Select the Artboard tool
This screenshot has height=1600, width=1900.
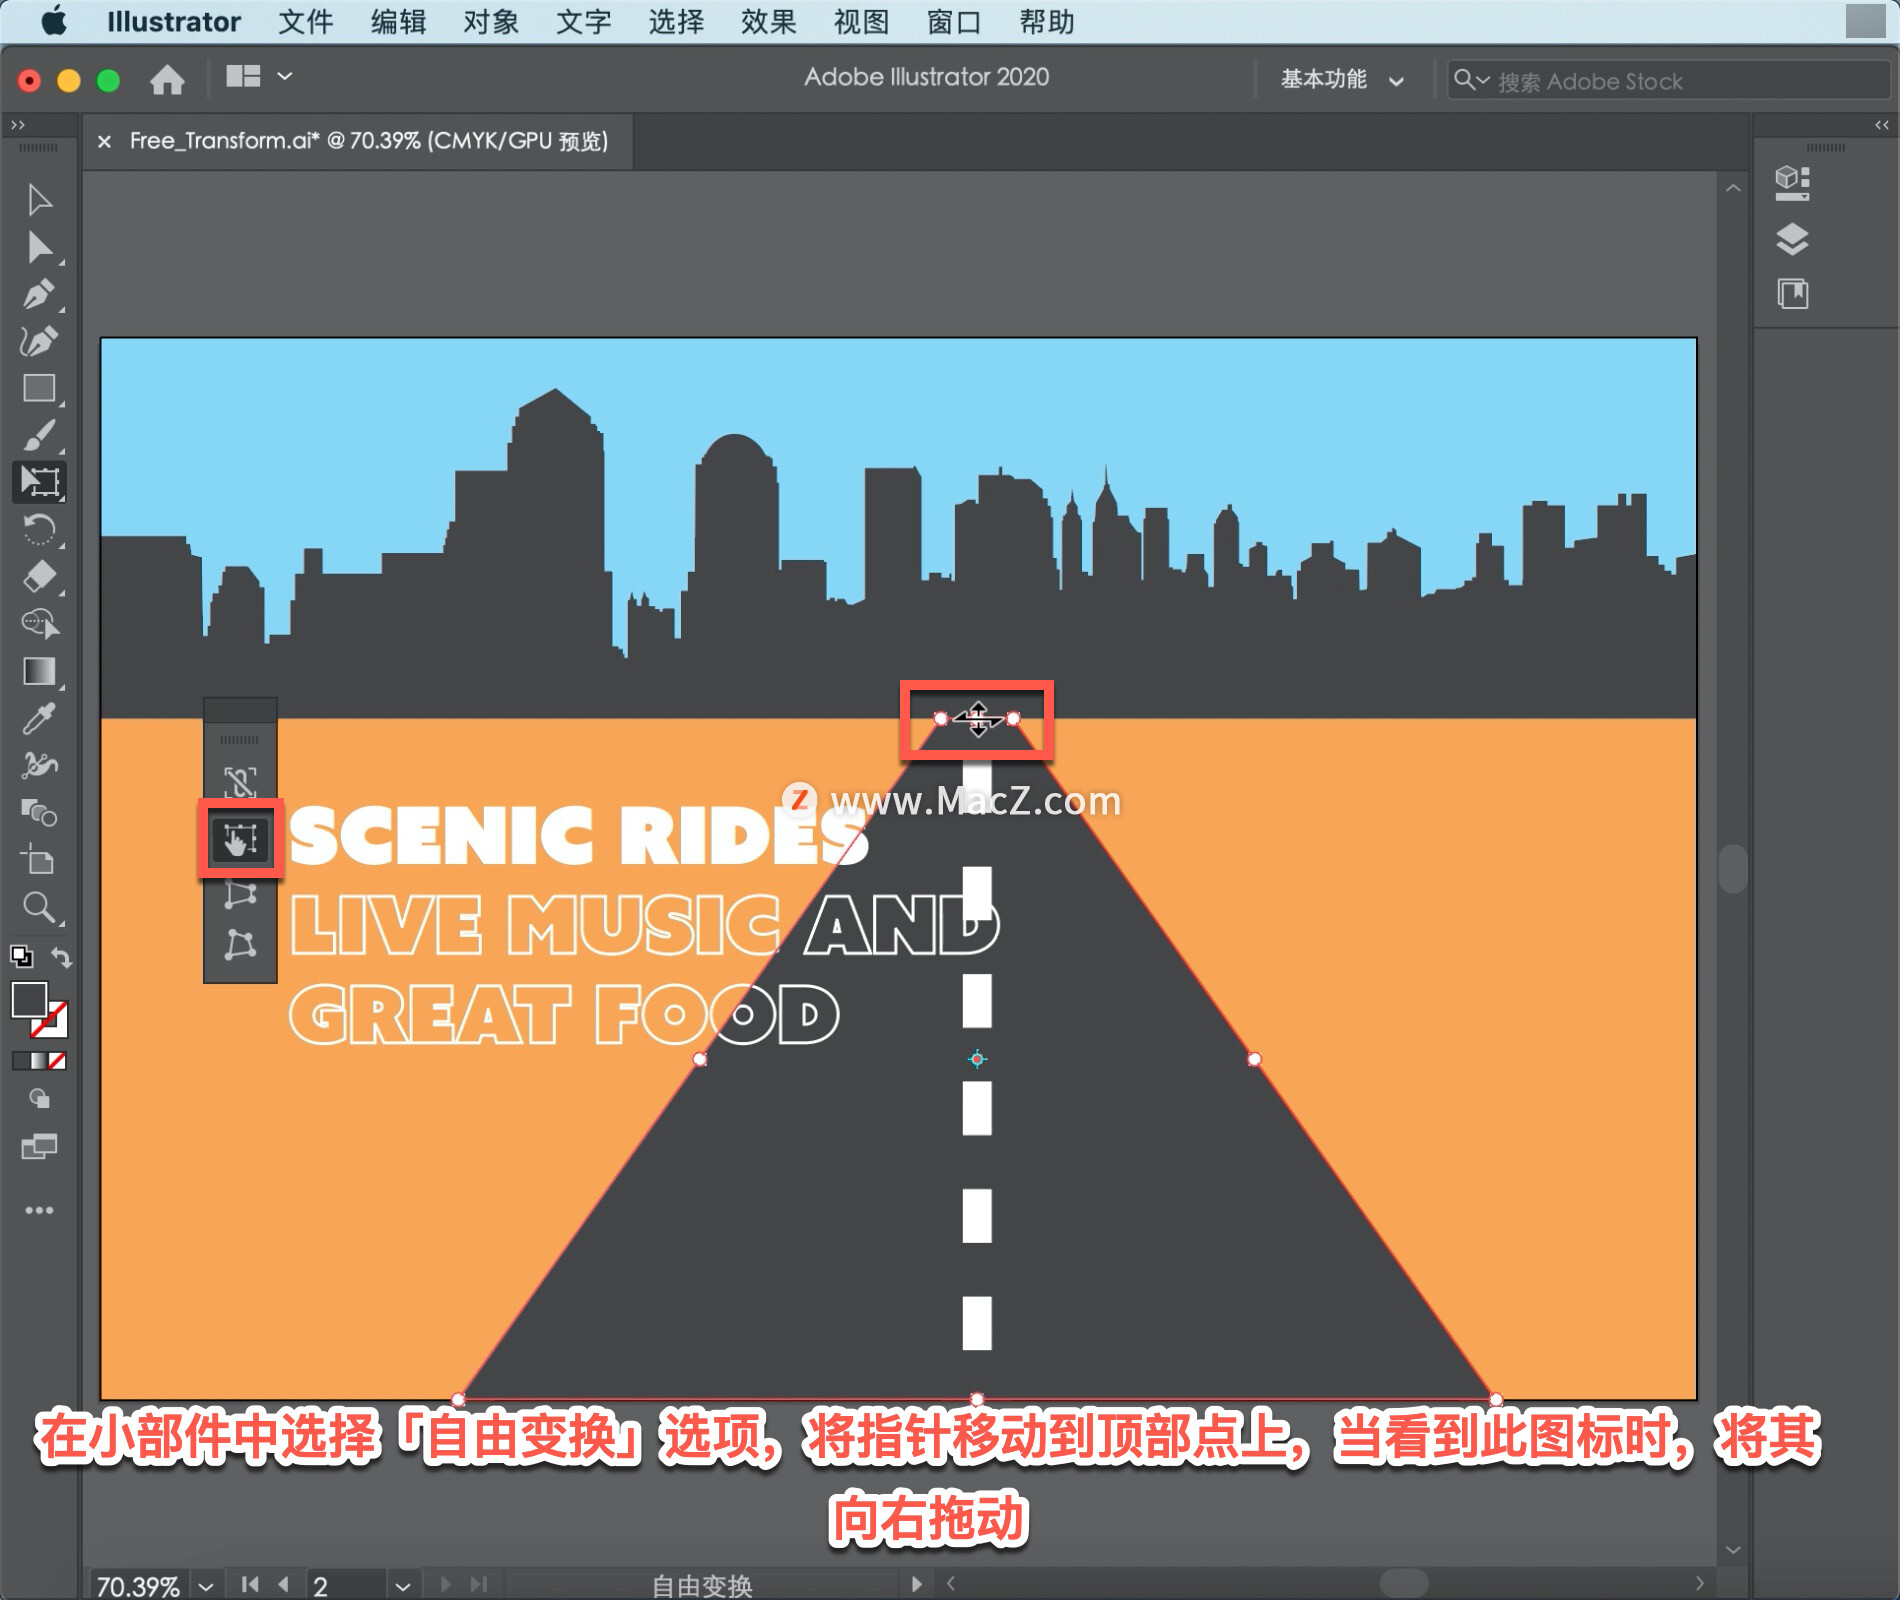point(39,860)
